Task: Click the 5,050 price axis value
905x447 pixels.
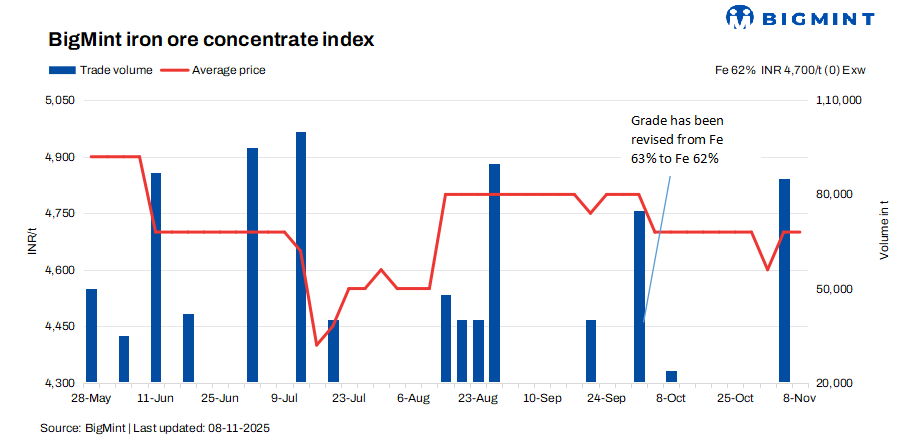Action: (x=60, y=101)
